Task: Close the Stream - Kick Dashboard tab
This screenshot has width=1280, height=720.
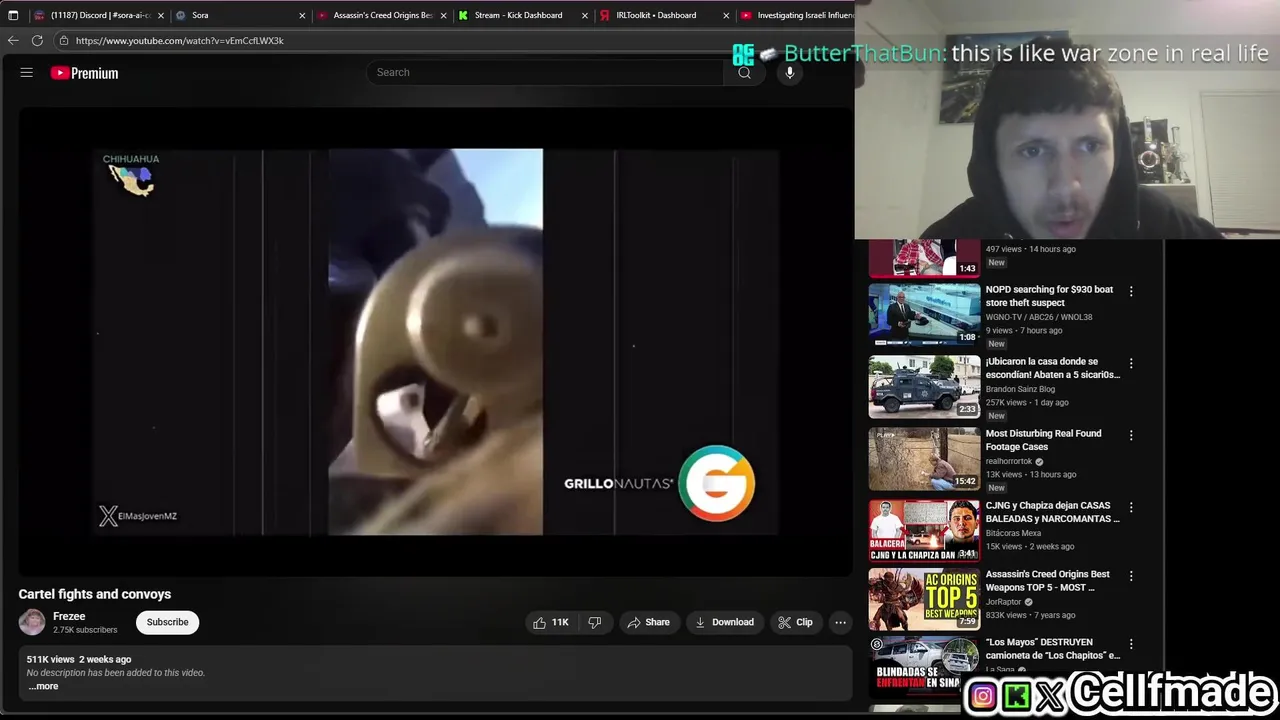Action: click(x=585, y=15)
